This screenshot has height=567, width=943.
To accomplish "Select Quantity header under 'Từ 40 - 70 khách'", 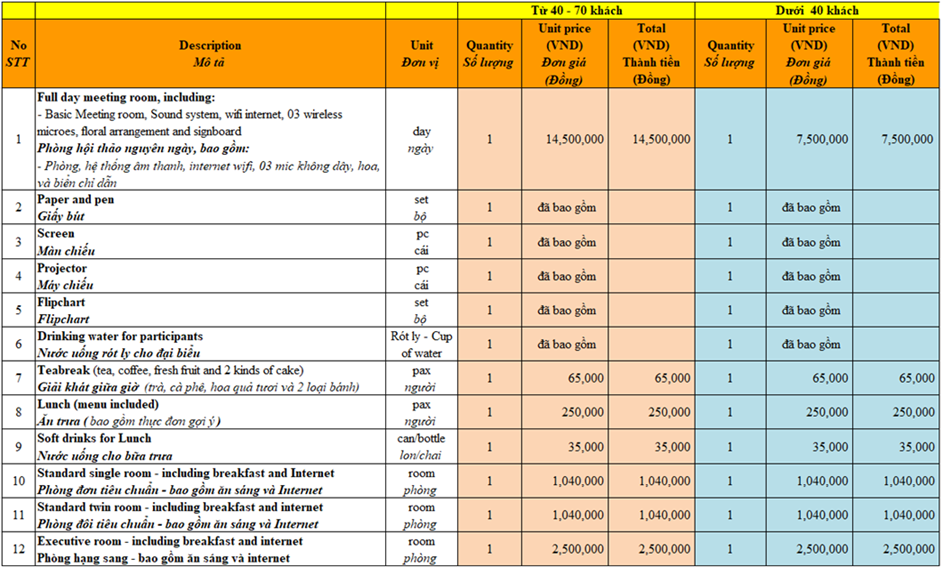I will coord(490,54).
